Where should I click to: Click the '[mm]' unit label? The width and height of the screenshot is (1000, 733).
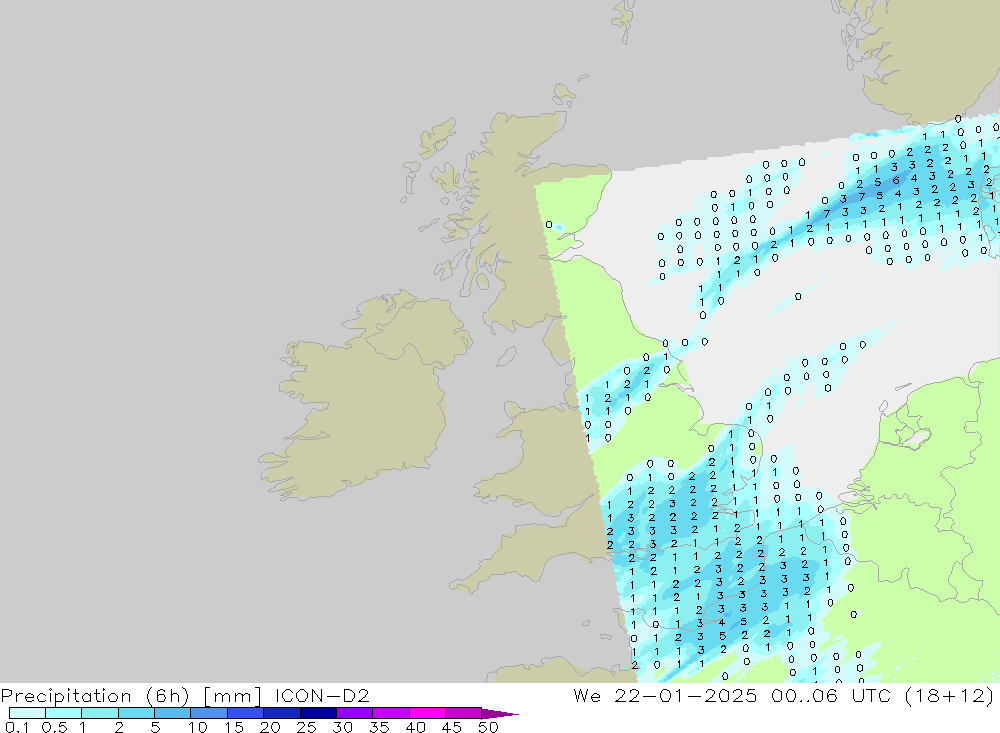232,695
